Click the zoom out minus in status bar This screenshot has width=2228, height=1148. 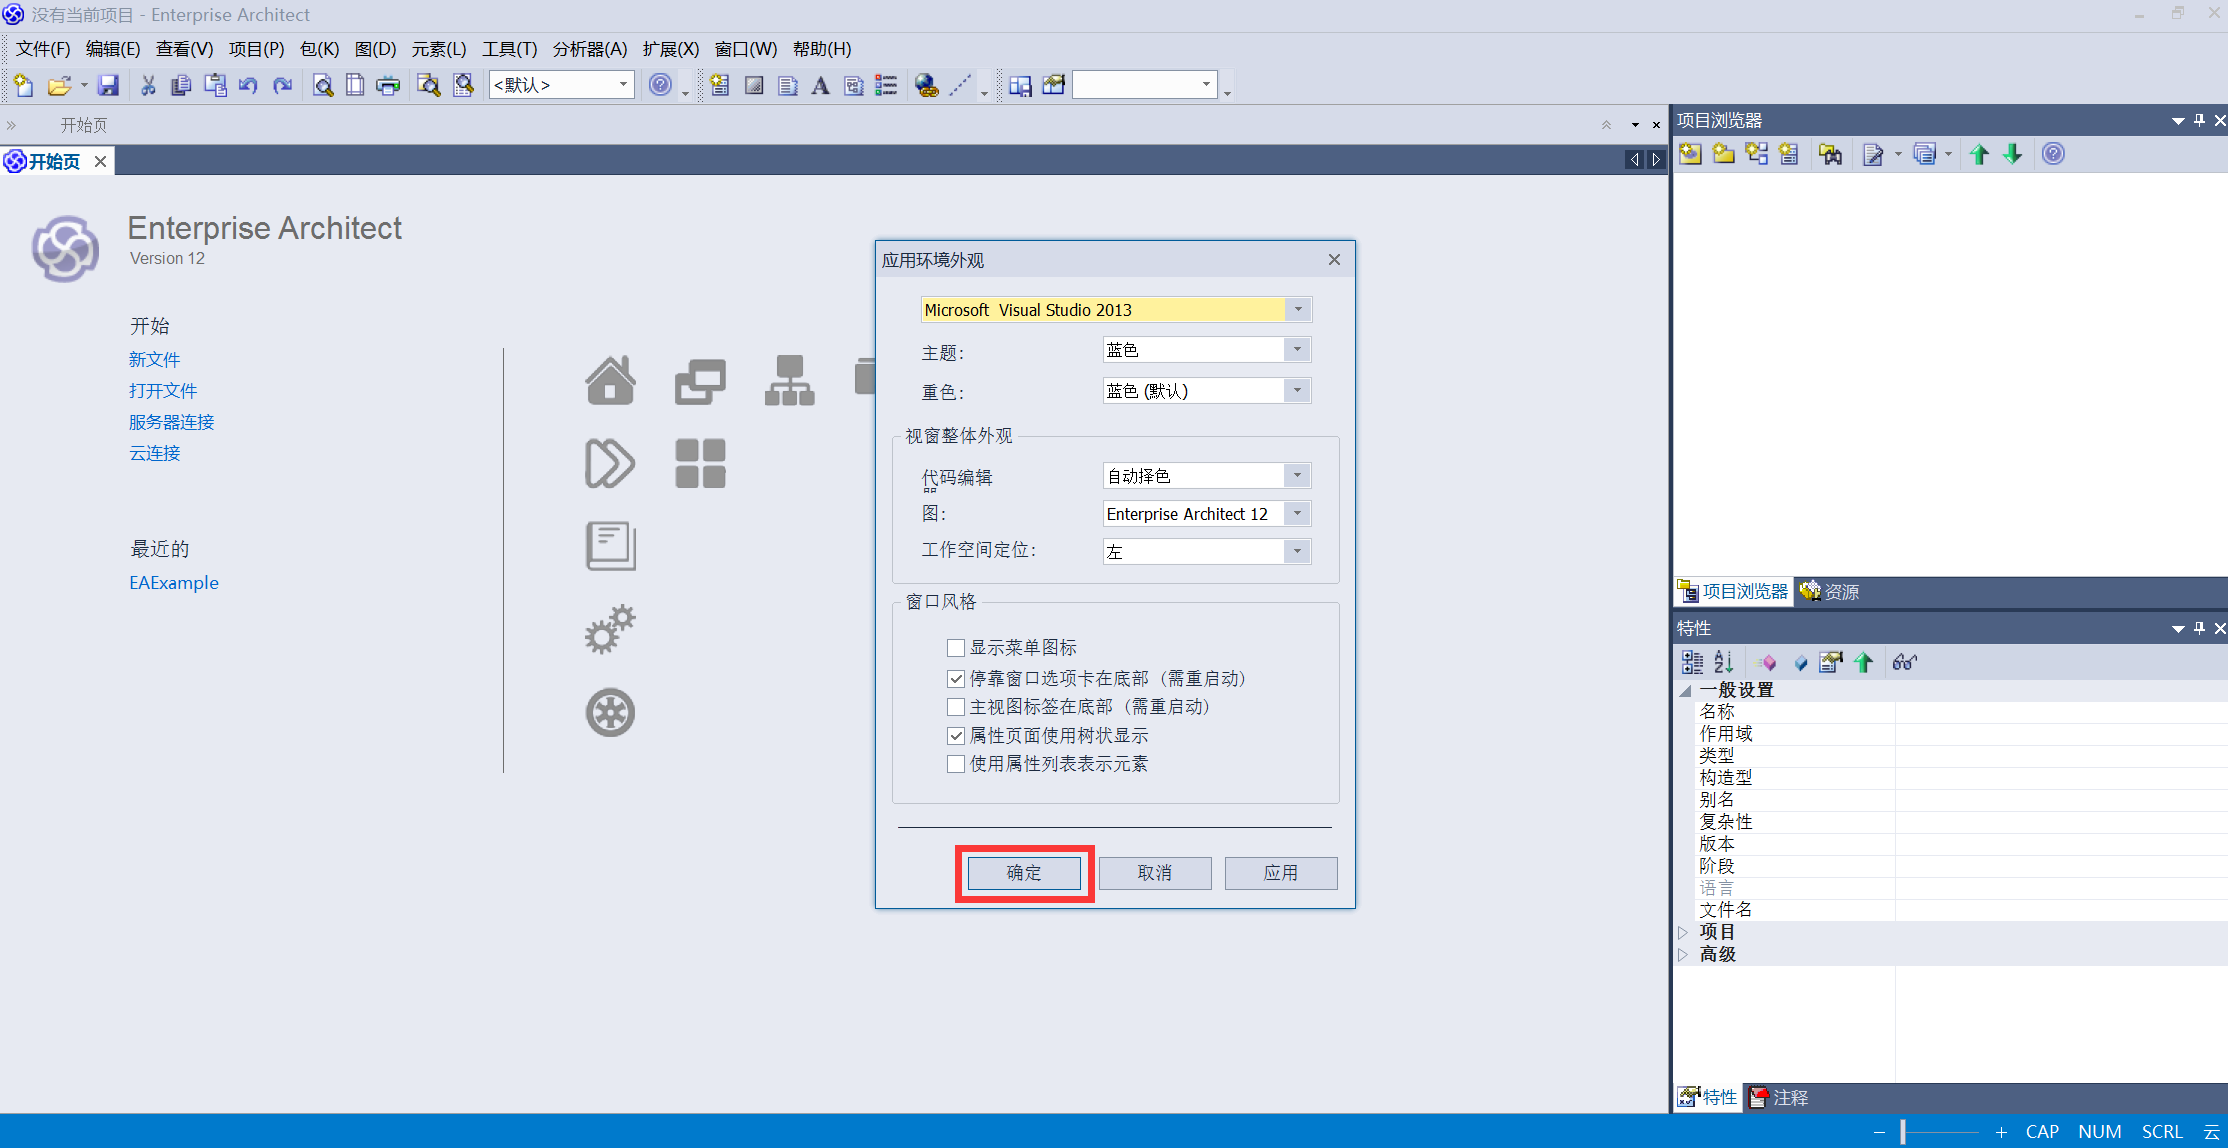pos(1879,1132)
